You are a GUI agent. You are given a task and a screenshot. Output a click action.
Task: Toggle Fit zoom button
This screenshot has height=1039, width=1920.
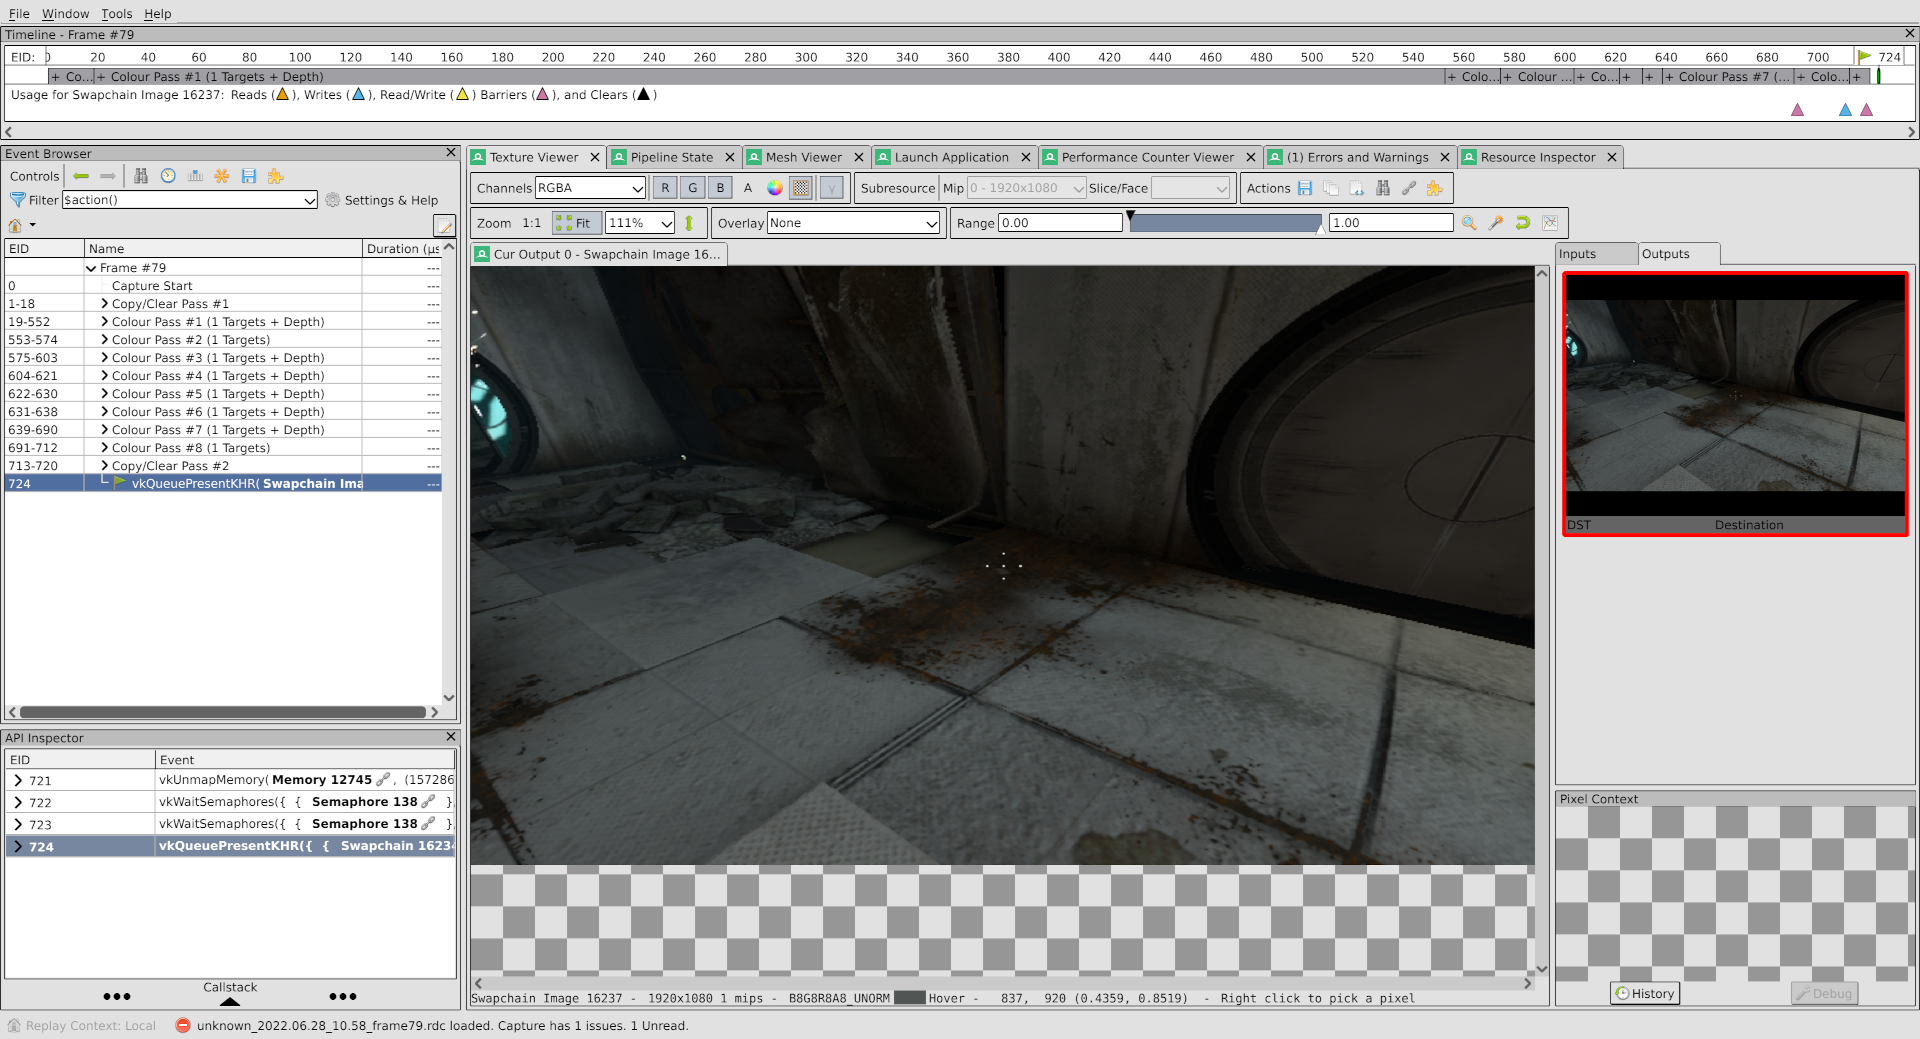coord(576,223)
